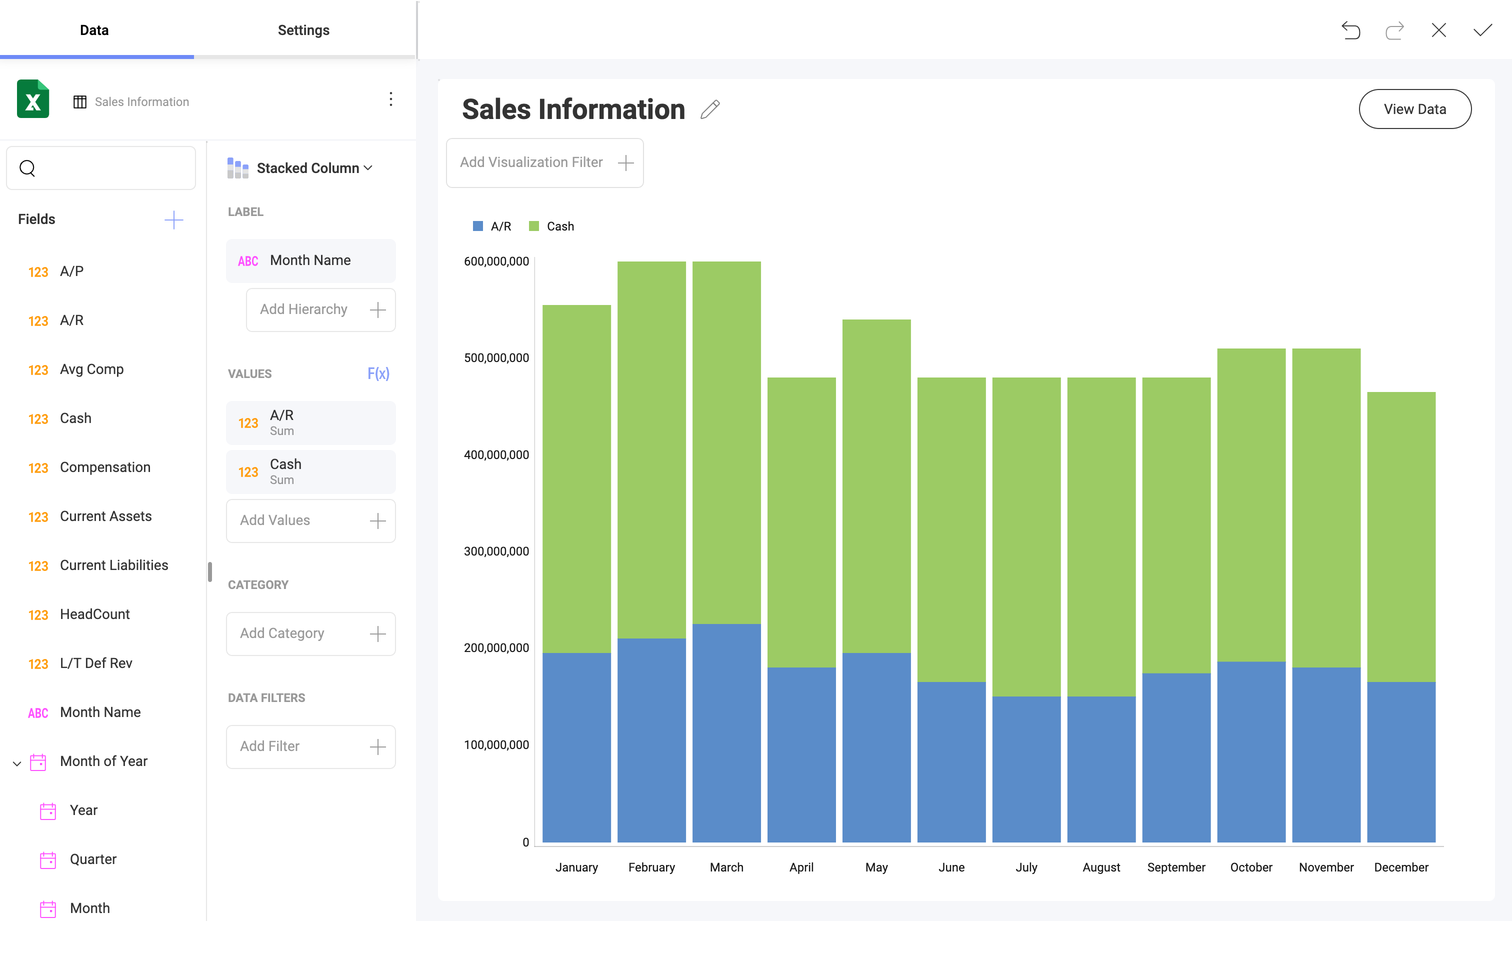Click the Add Category button
Viewport: 1512px width, 962px height.
click(311, 634)
